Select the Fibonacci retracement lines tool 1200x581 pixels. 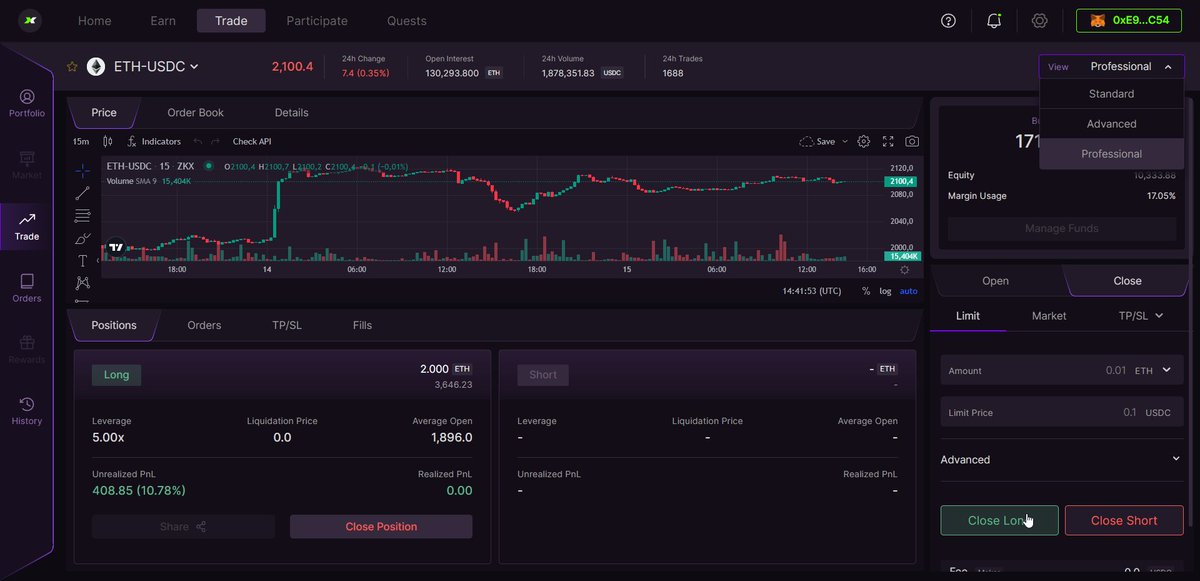(x=82, y=216)
